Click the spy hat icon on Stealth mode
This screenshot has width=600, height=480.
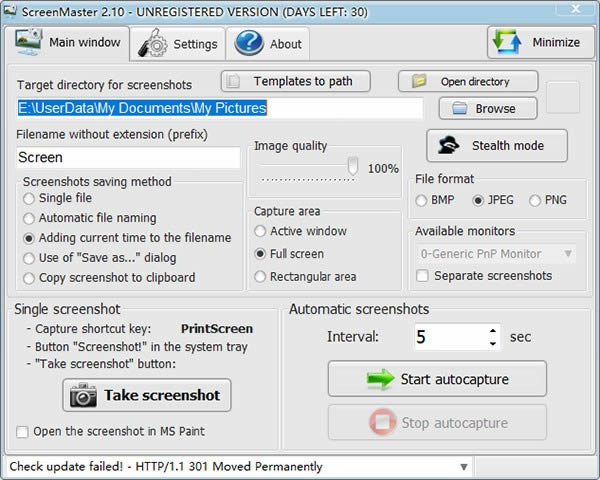click(x=448, y=145)
